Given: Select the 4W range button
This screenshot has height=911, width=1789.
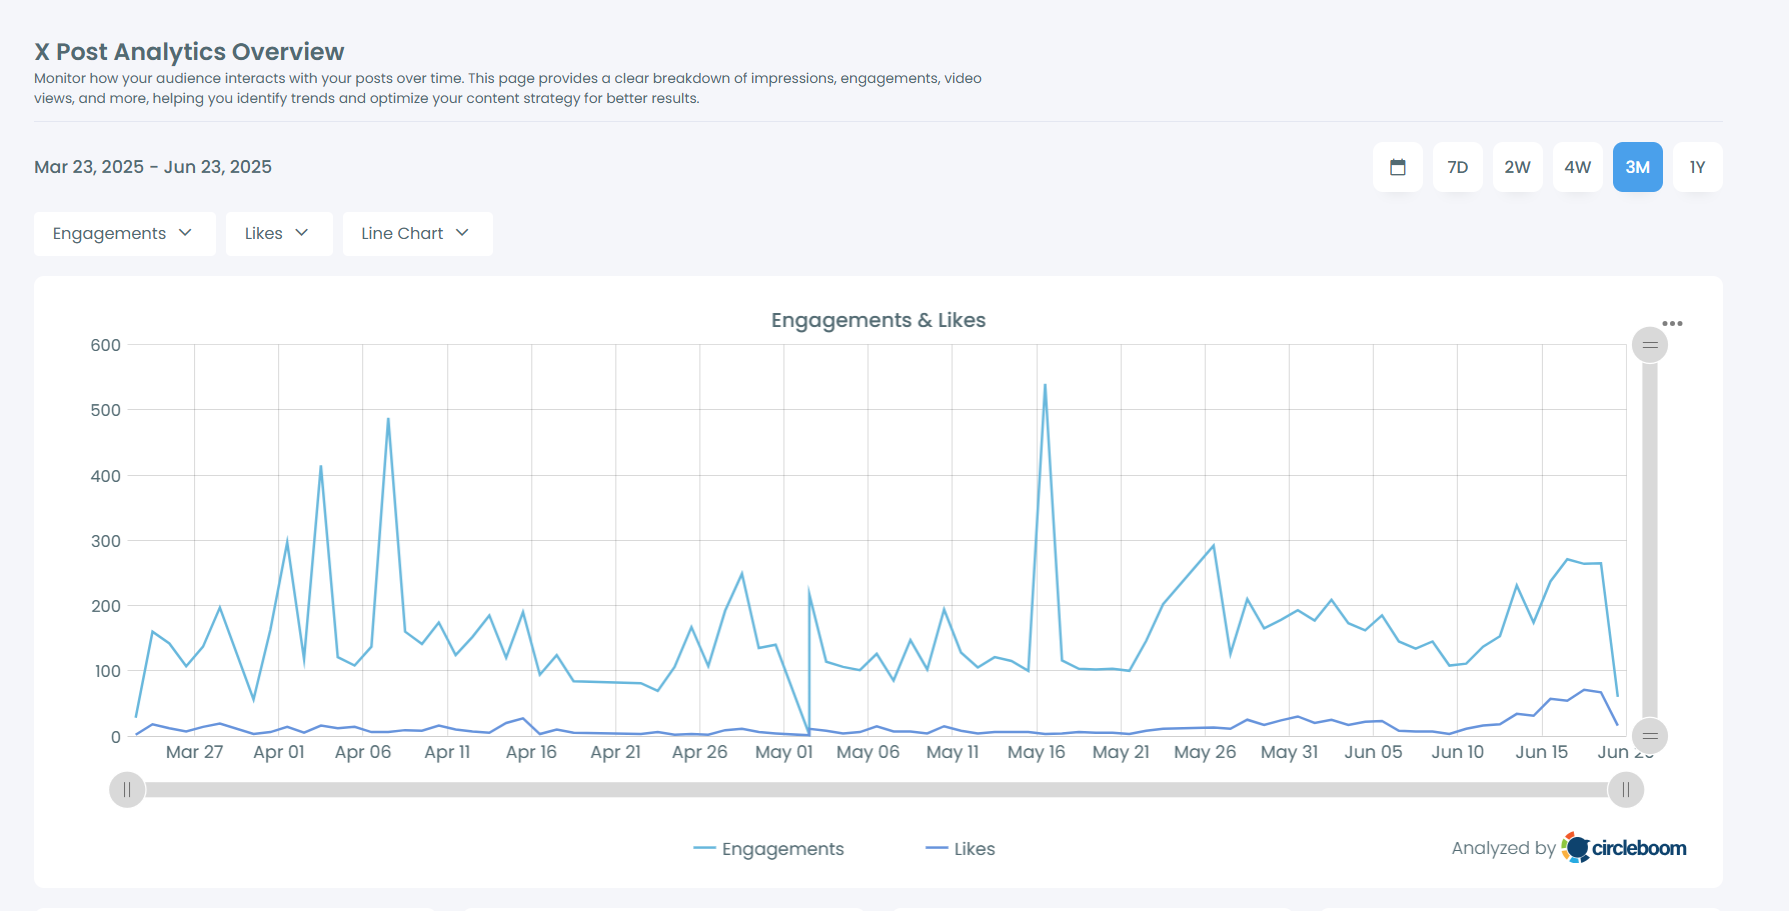Looking at the screenshot, I should point(1577,167).
